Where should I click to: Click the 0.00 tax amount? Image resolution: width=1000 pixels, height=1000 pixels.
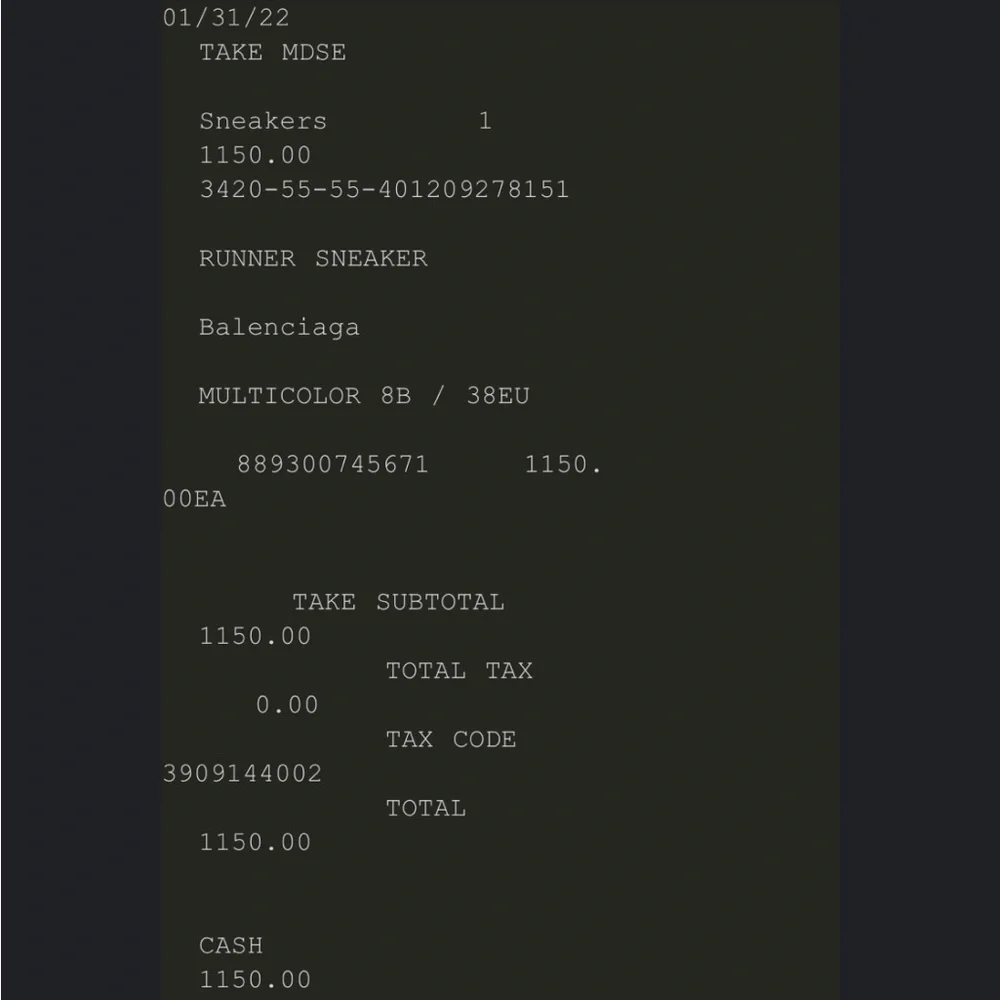point(287,705)
